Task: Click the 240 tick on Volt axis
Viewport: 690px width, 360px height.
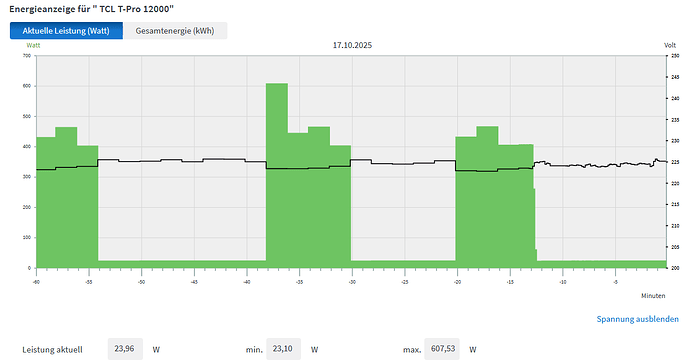Action: coord(675,99)
